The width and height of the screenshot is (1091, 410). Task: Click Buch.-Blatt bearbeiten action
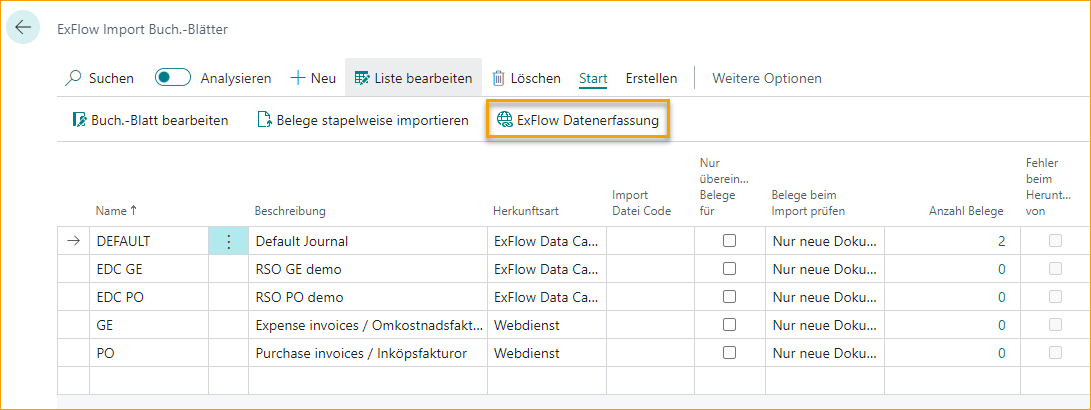150,120
